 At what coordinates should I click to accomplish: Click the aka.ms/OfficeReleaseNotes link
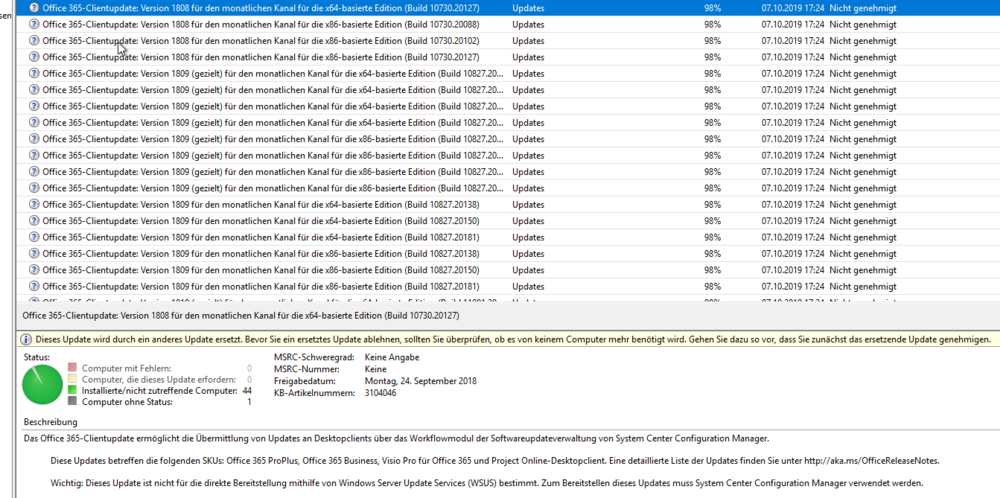865,461
